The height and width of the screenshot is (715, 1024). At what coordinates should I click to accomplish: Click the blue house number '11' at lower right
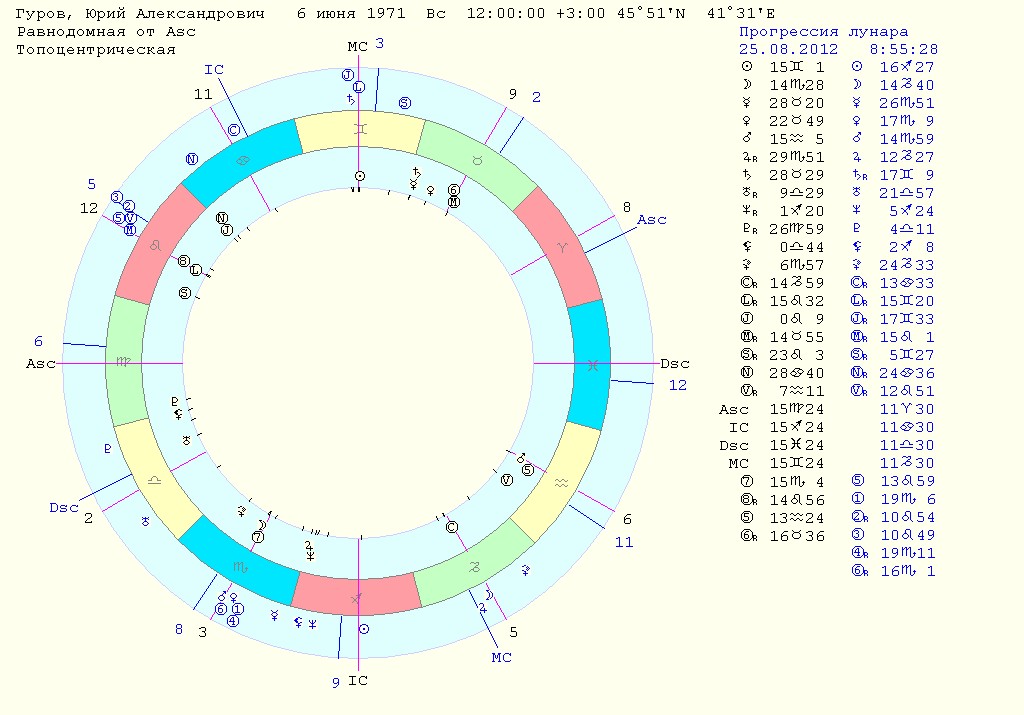point(624,542)
